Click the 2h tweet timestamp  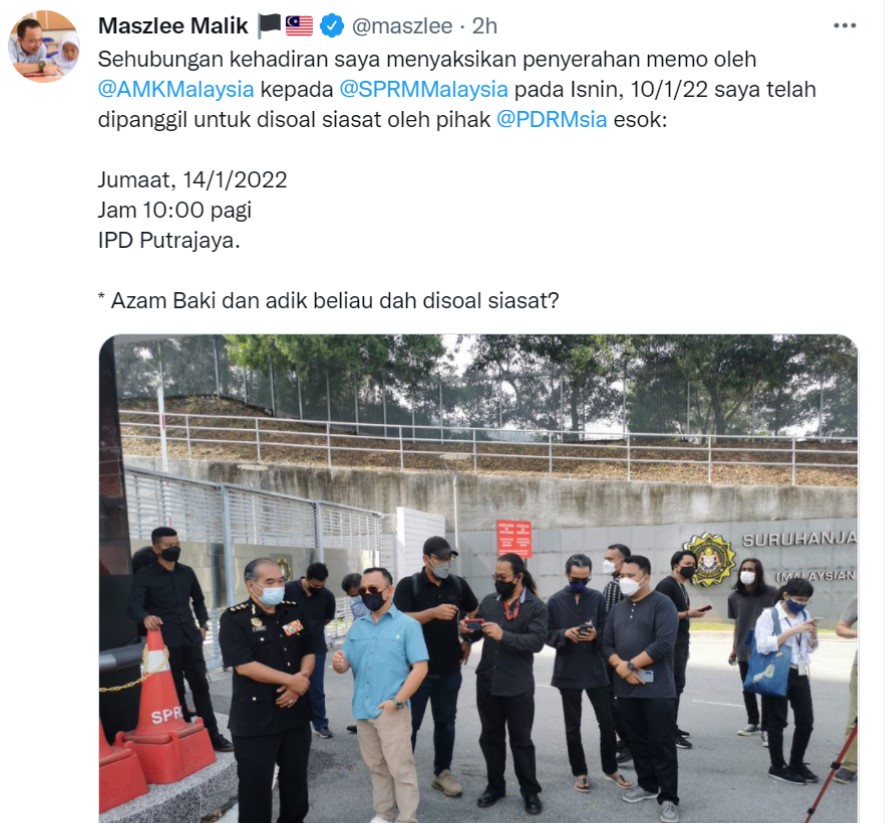(485, 26)
